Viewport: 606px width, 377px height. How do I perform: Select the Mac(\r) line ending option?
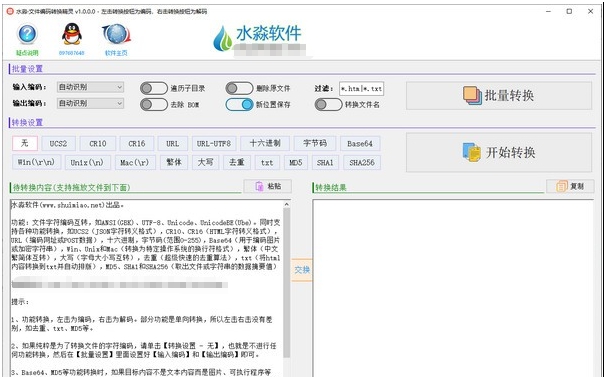pos(135,162)
